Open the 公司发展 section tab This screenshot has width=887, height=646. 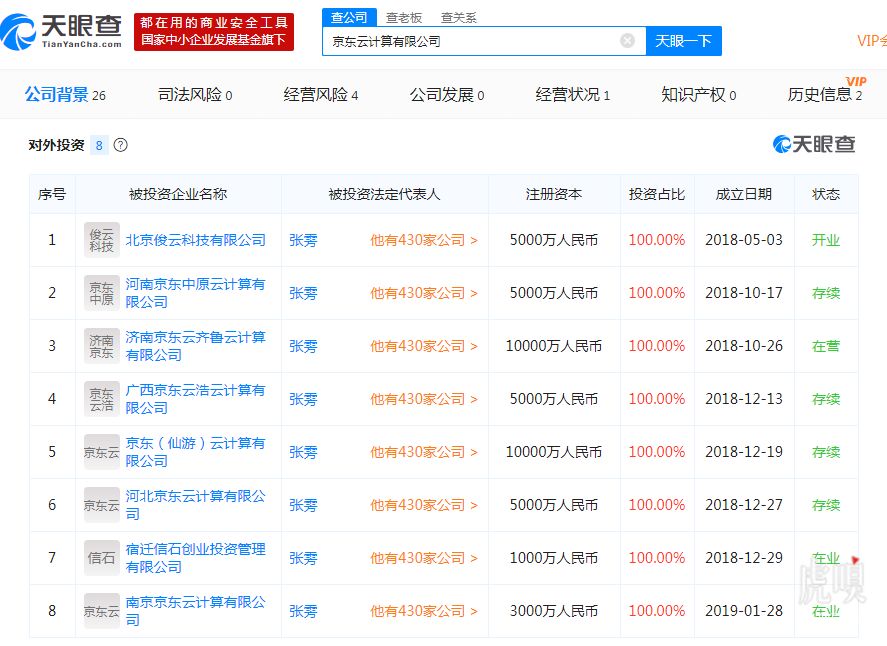click(x=447, y=94)
